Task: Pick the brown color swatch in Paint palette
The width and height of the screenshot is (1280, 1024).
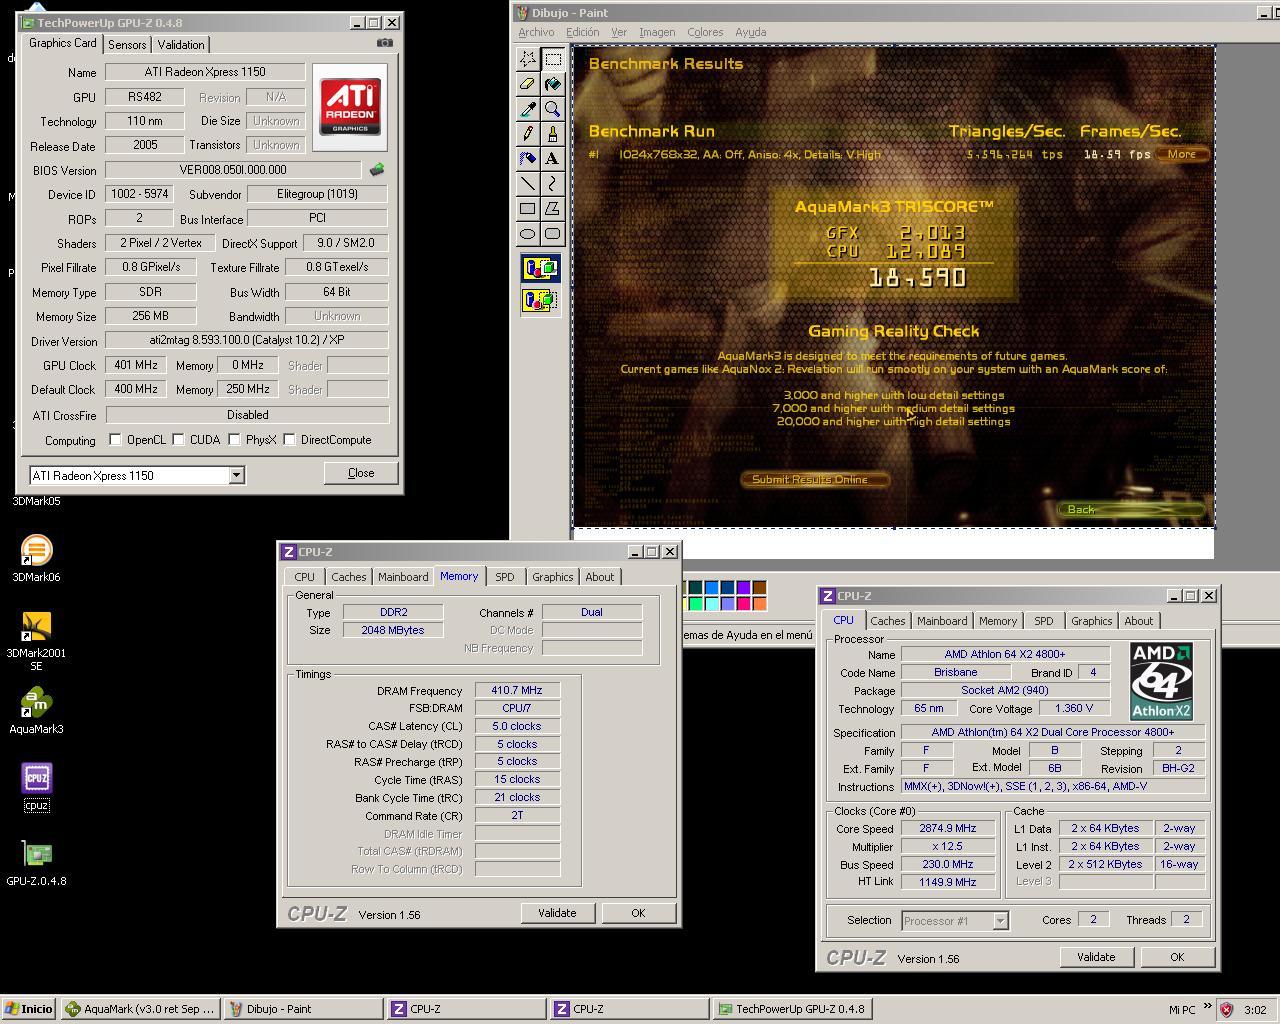Action: (x=759, y=588)
